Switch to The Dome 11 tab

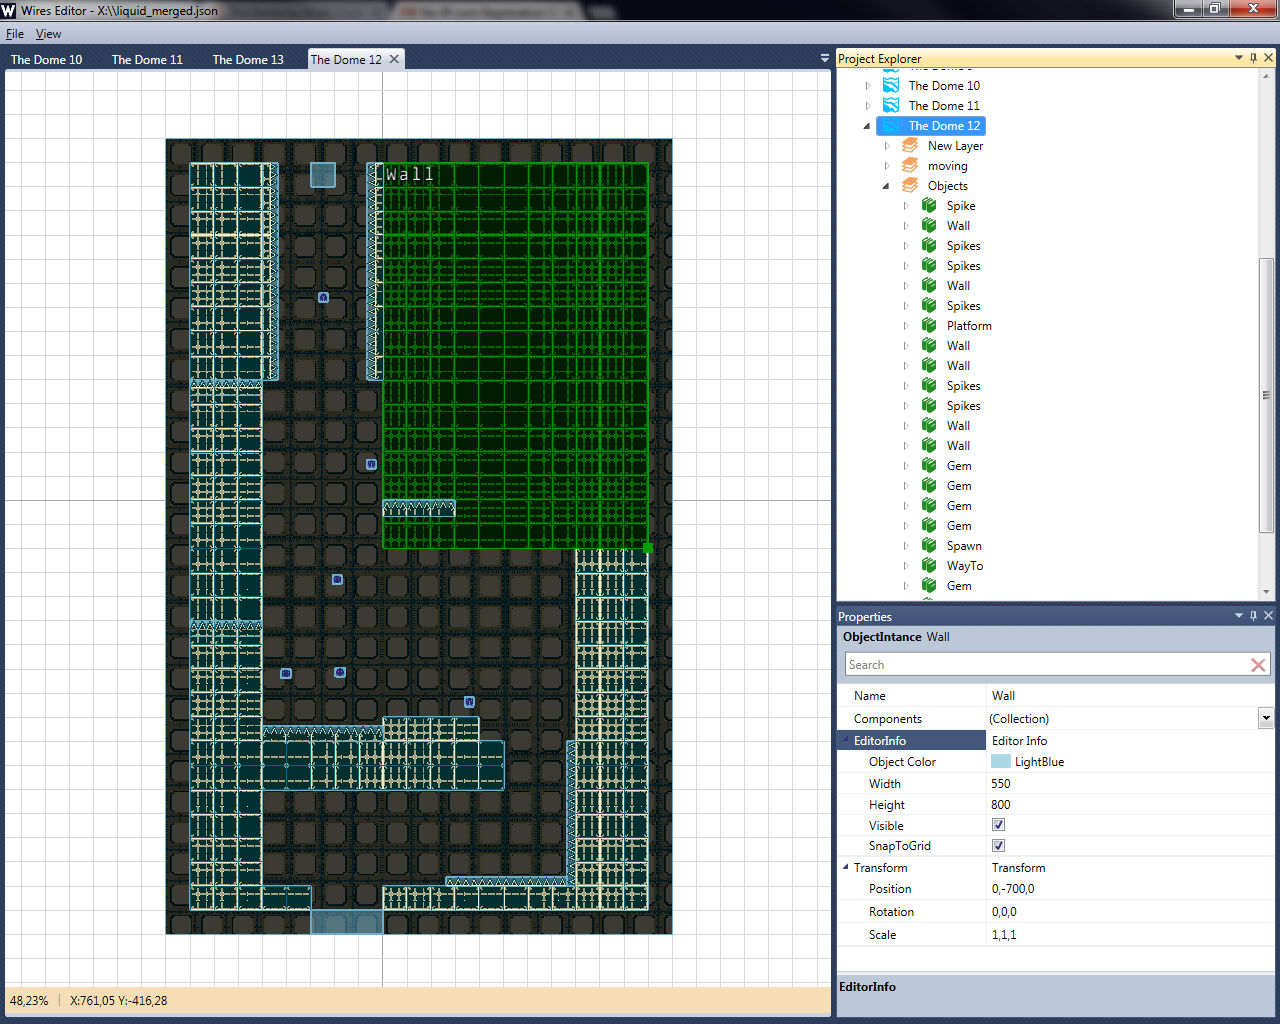(x=148, y=59)
